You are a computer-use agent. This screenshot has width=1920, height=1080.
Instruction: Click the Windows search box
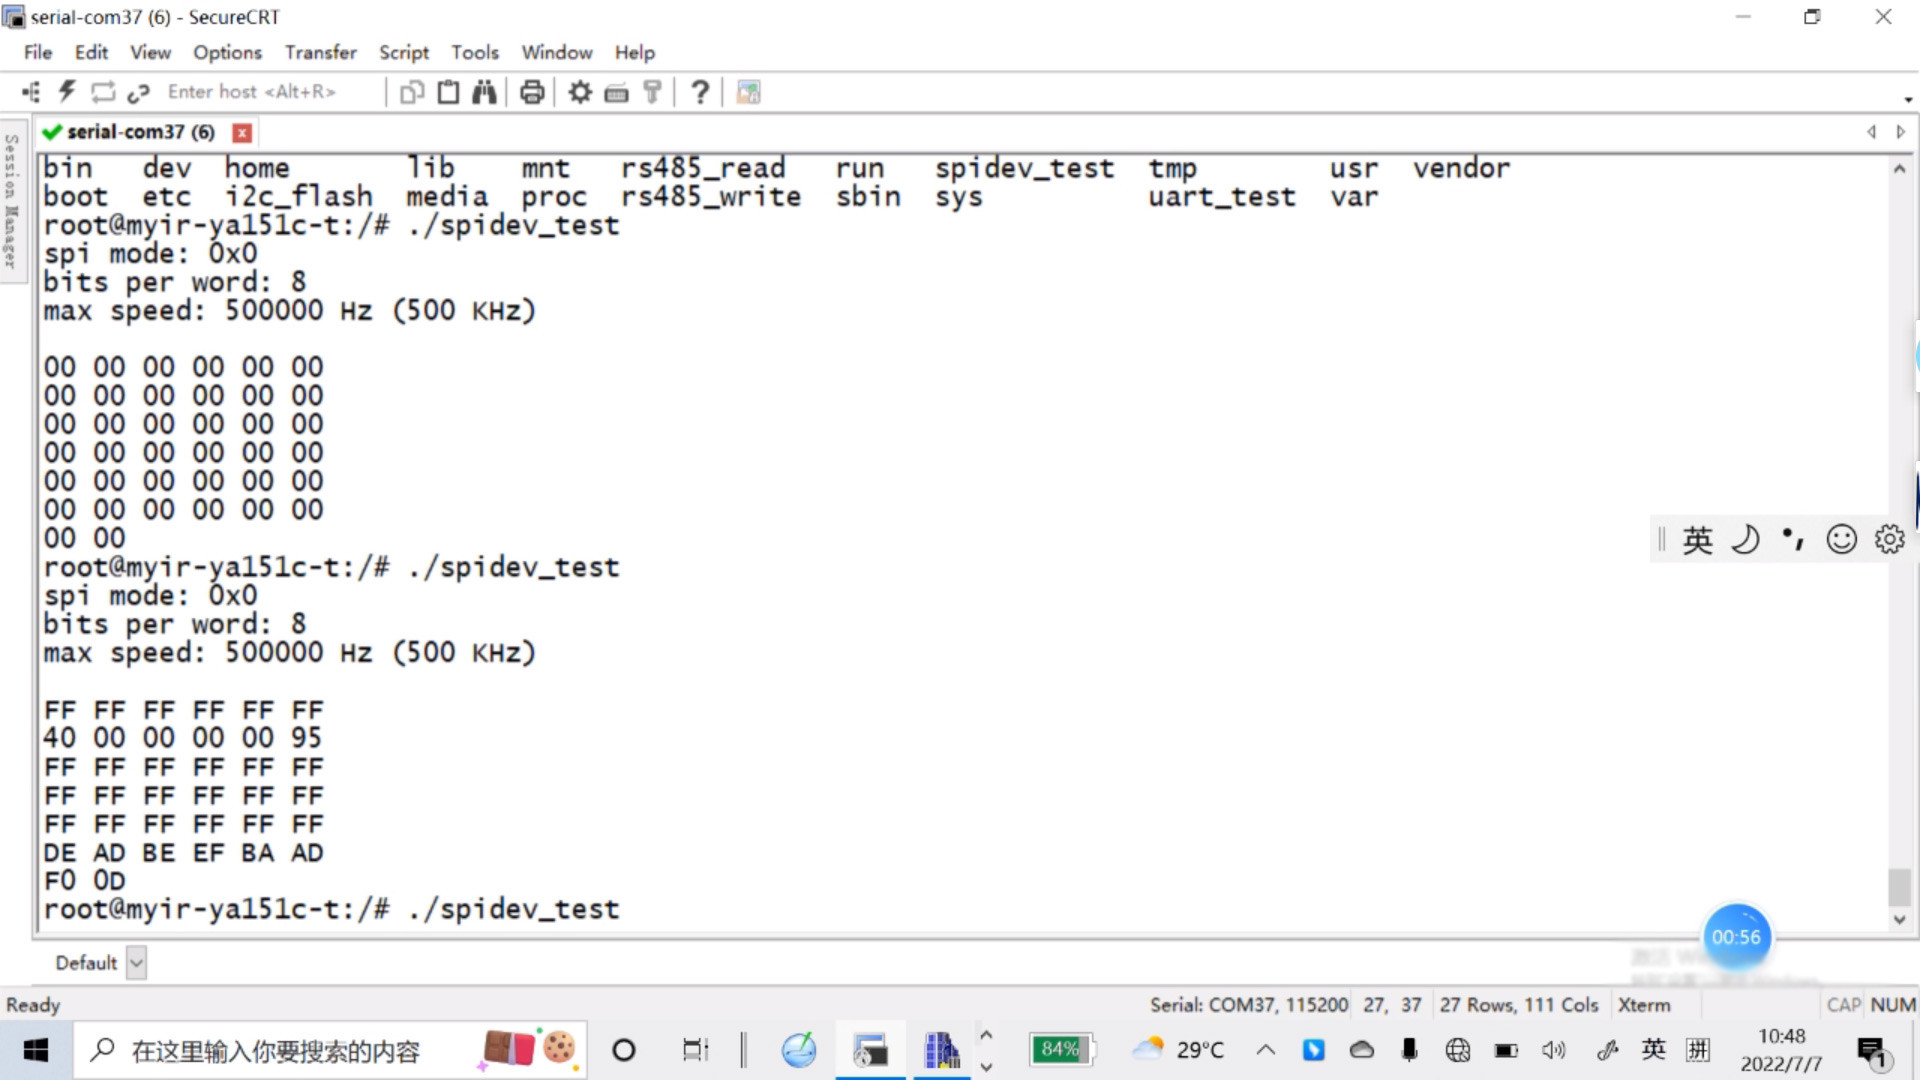click(x=330, y=1050)
